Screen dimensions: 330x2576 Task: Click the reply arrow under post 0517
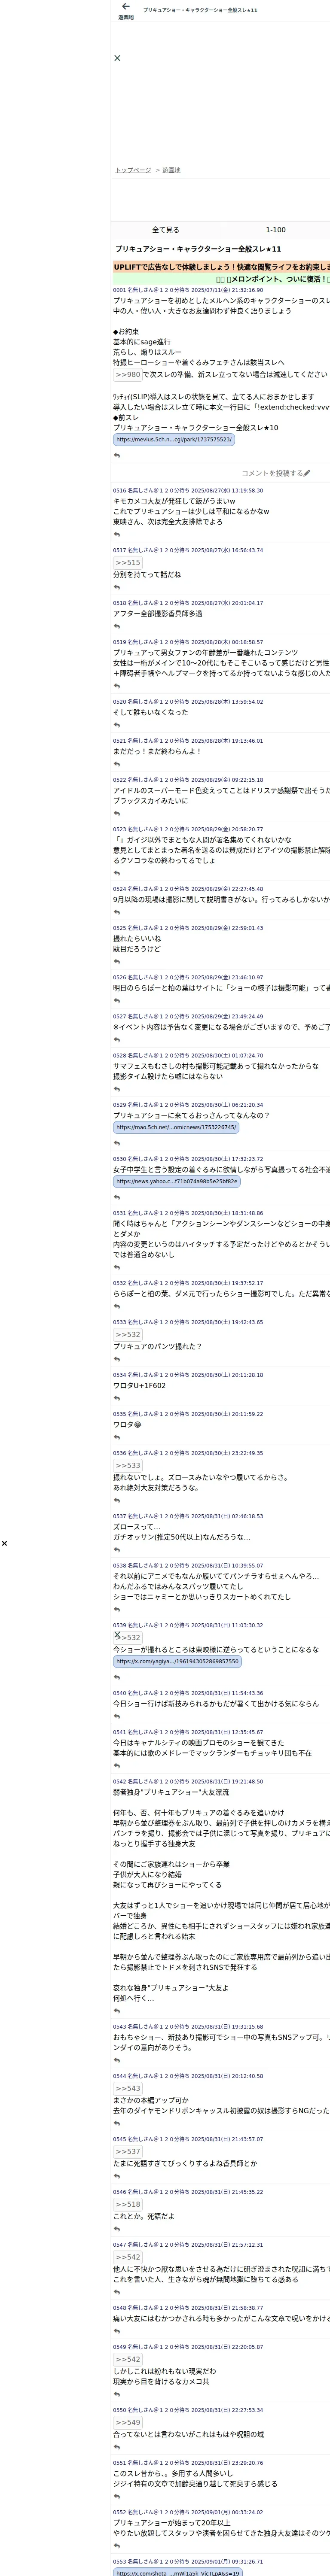[117, 587]
